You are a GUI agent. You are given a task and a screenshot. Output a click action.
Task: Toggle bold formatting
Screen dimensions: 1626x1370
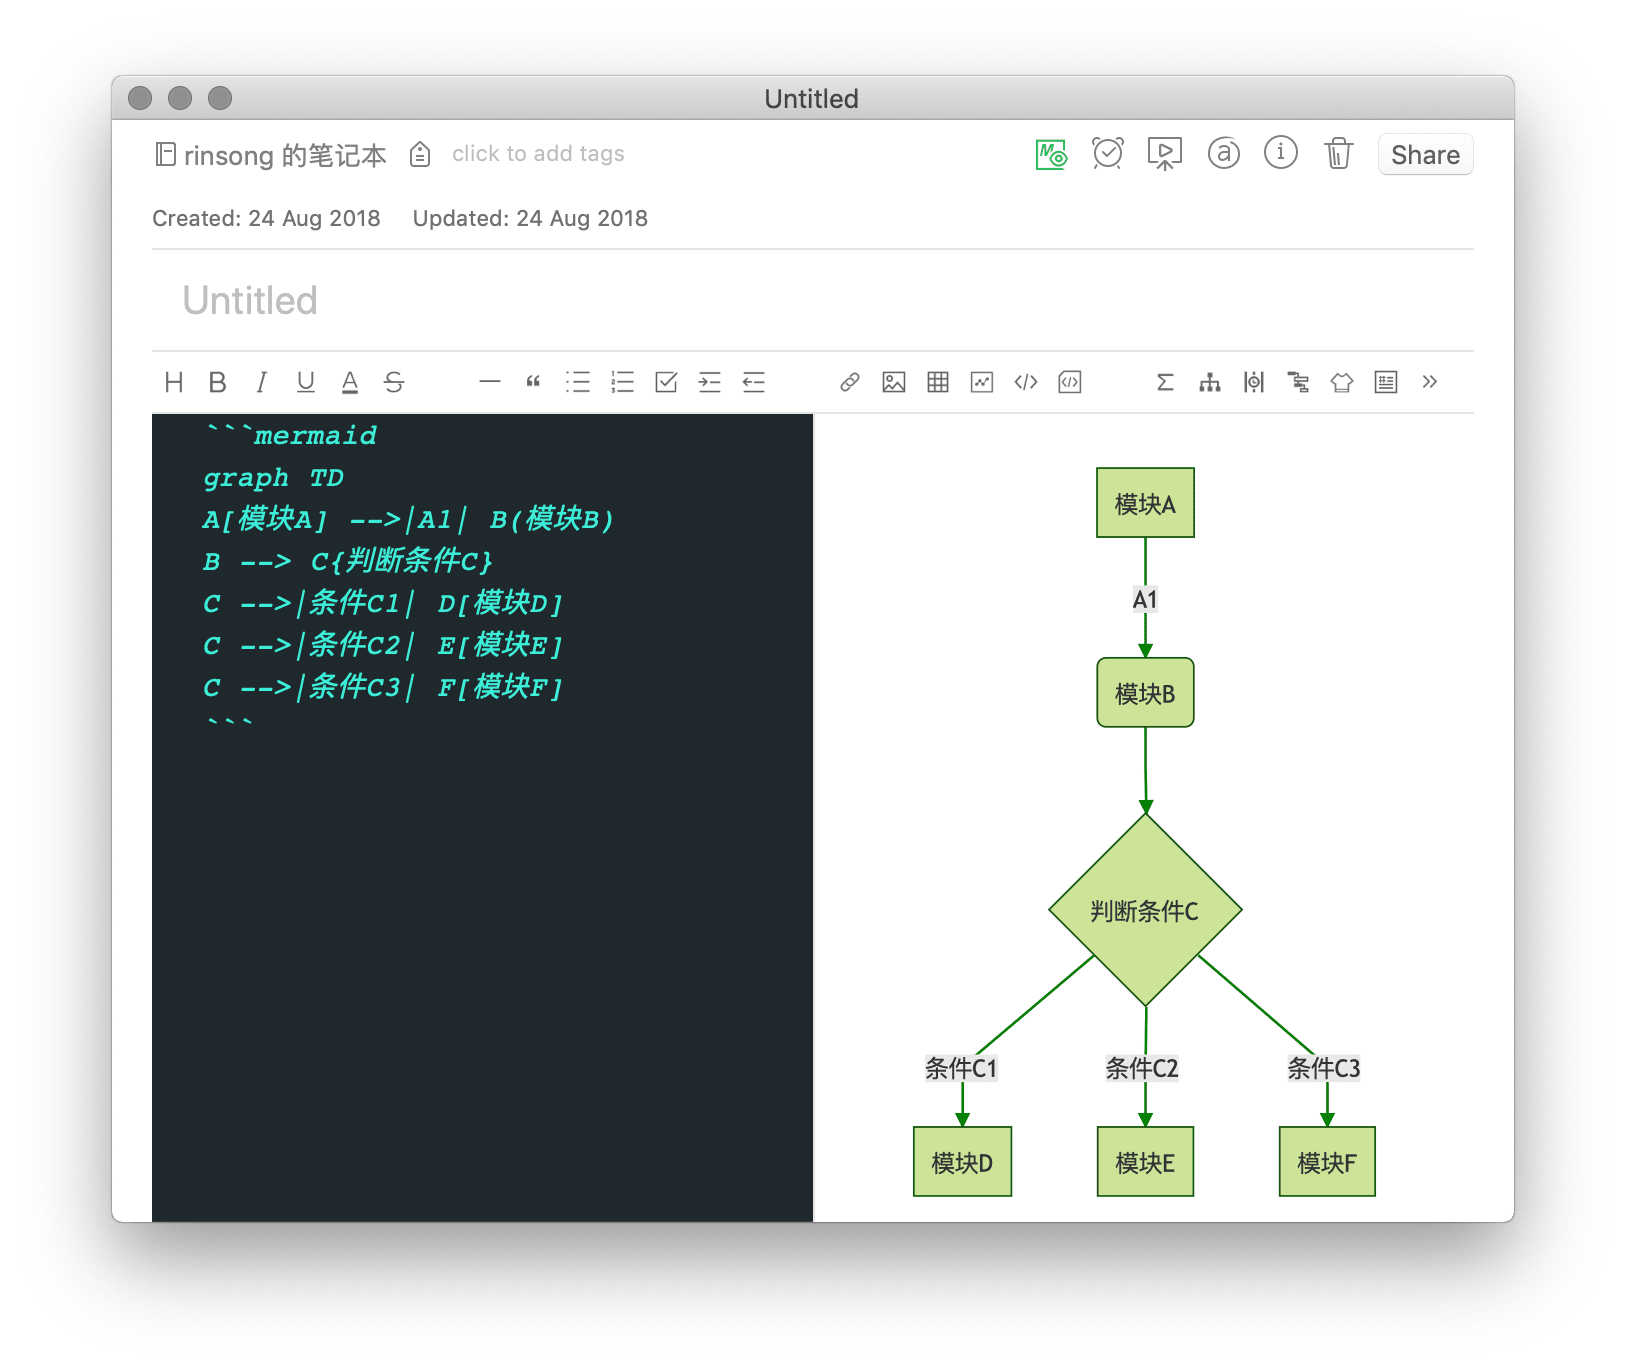(217, 382)
